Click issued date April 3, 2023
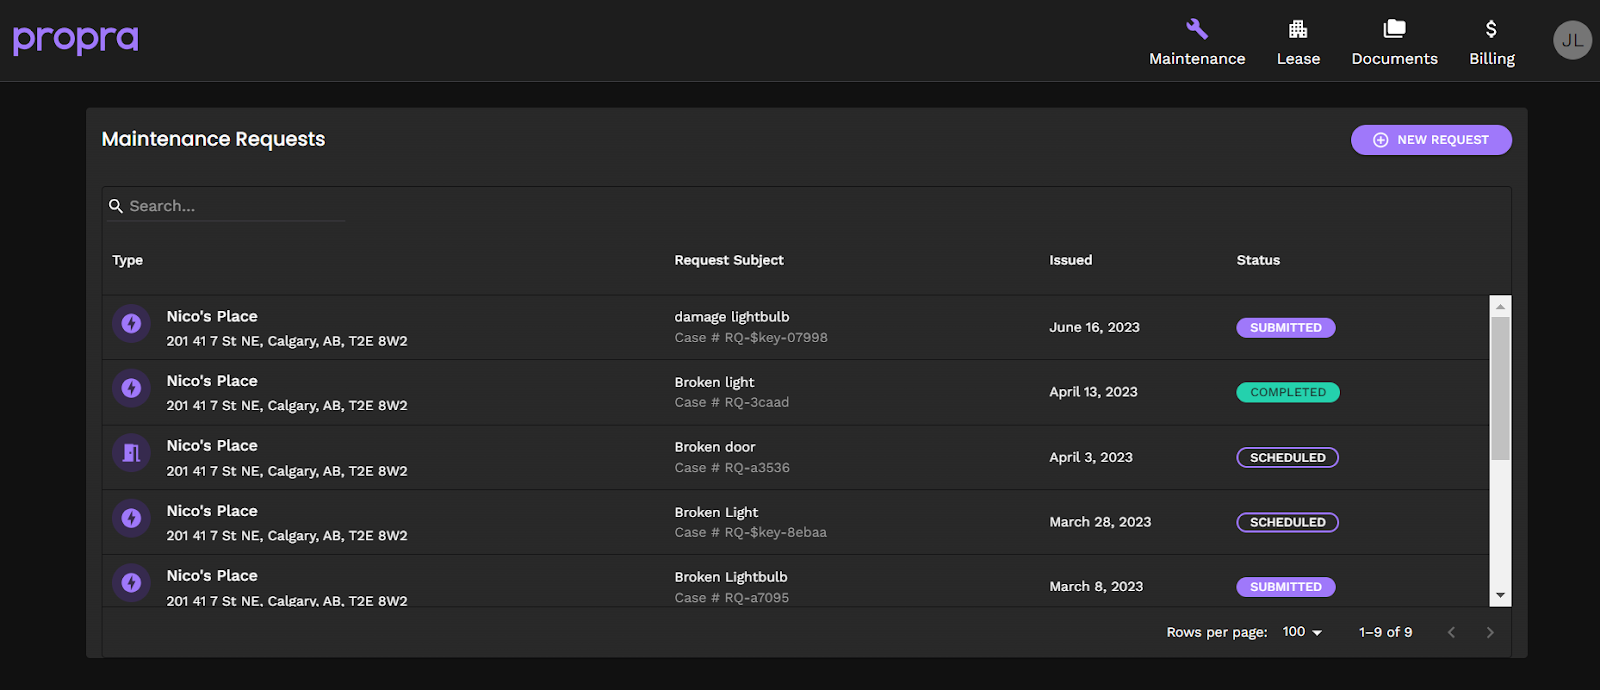This screenshot has width=1600, height=690. 1091,457
